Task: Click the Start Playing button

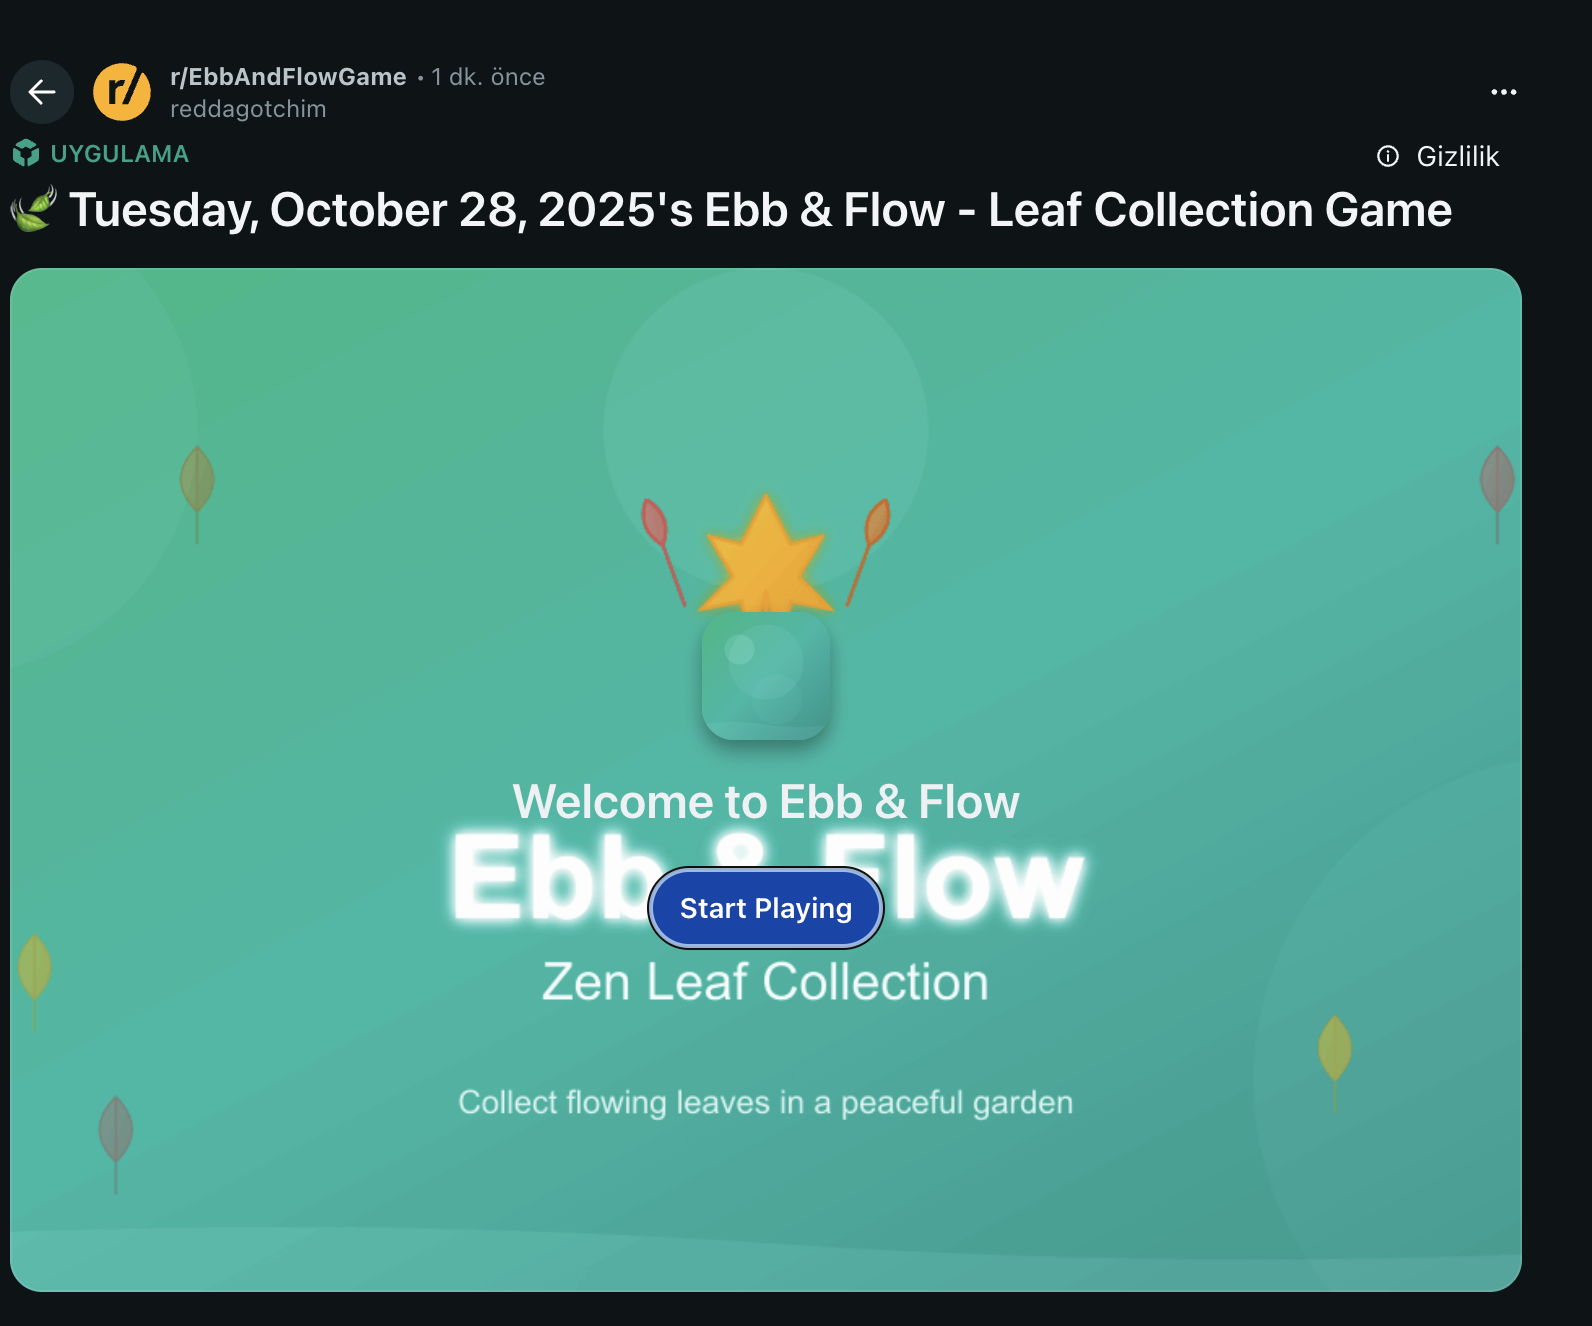Action: (766, 908)
